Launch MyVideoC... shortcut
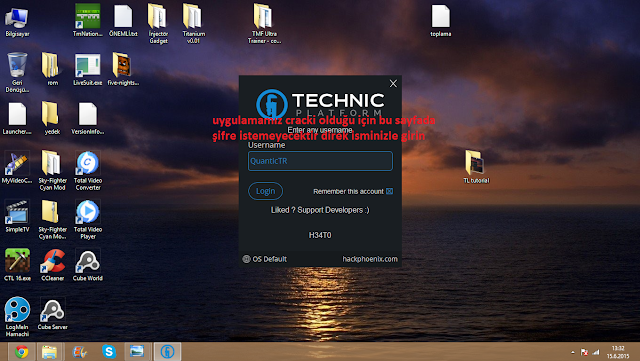 17,167
